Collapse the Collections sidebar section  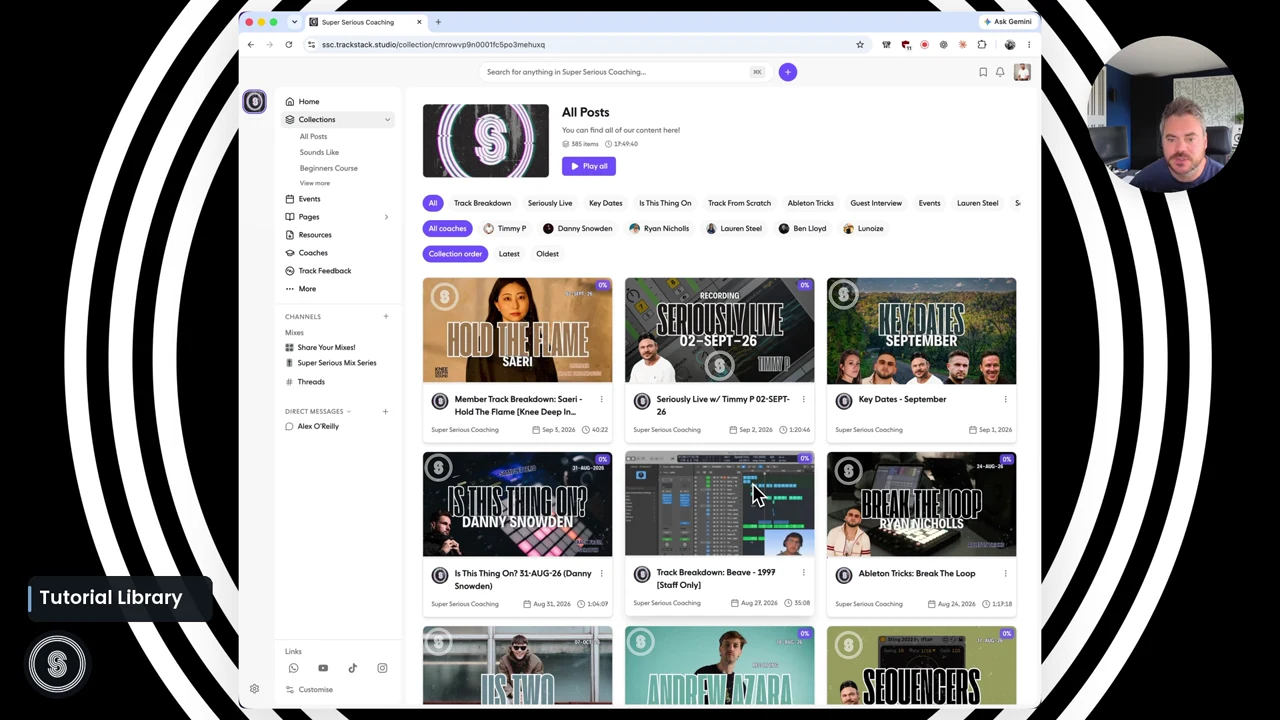pos(387,120)
